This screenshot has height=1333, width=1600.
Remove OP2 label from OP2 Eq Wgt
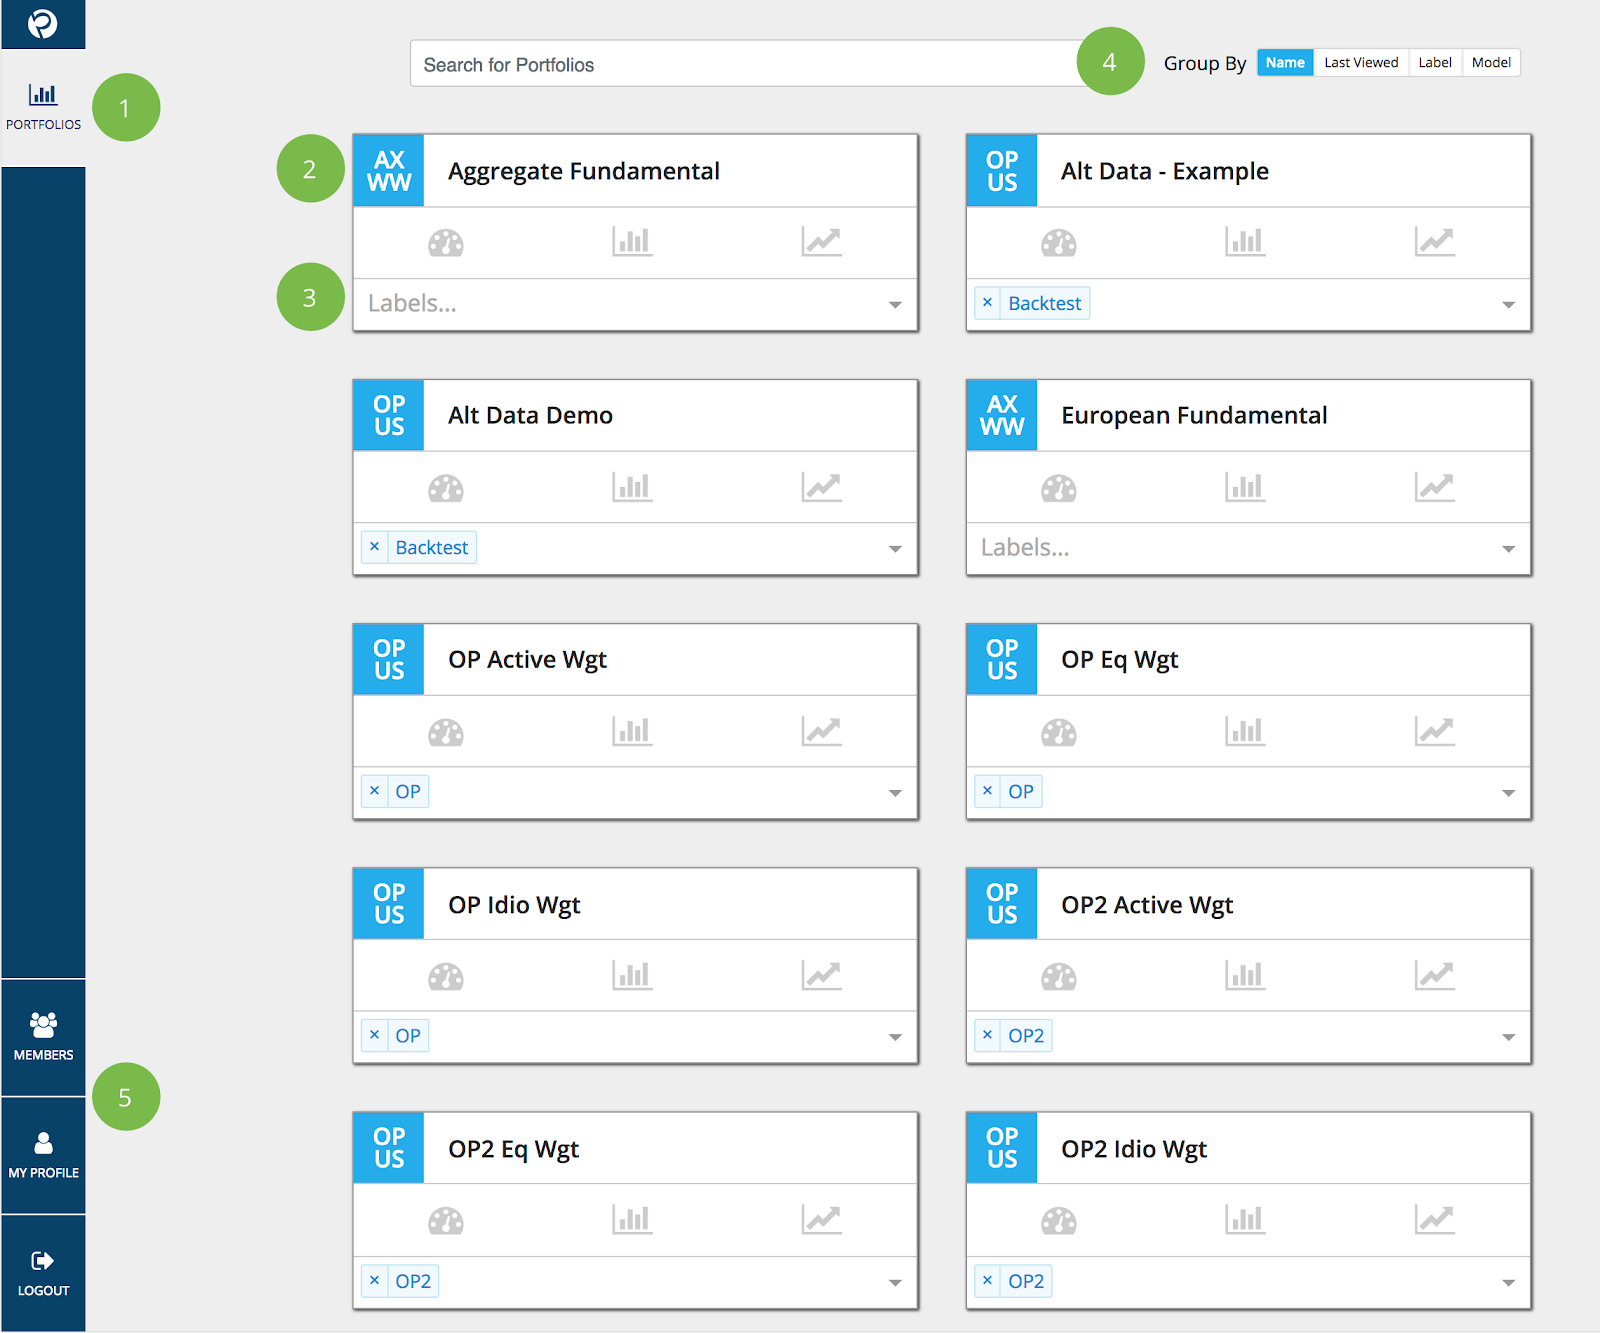pos(374,1280)
